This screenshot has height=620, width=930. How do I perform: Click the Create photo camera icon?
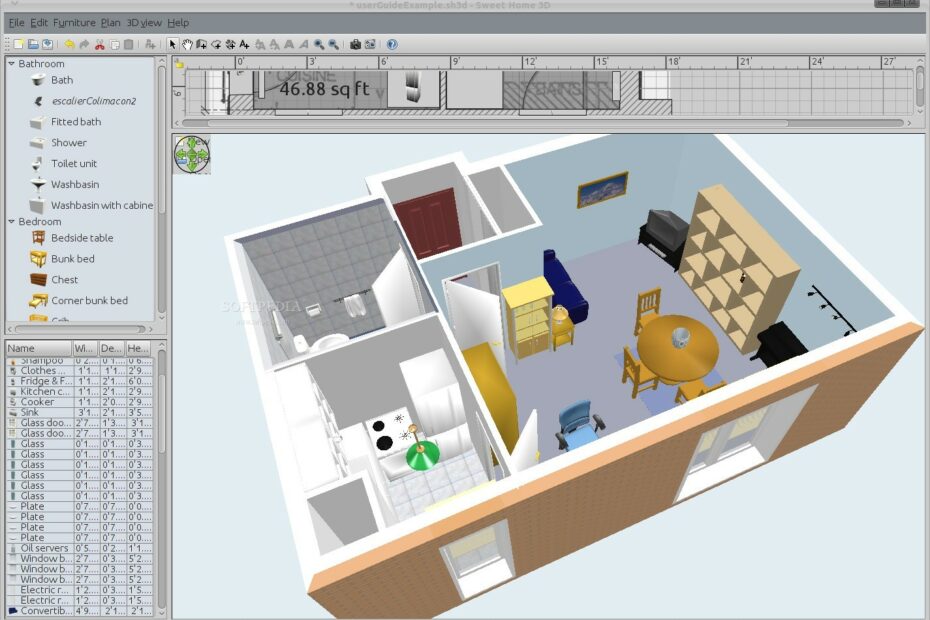pos(355,44)
